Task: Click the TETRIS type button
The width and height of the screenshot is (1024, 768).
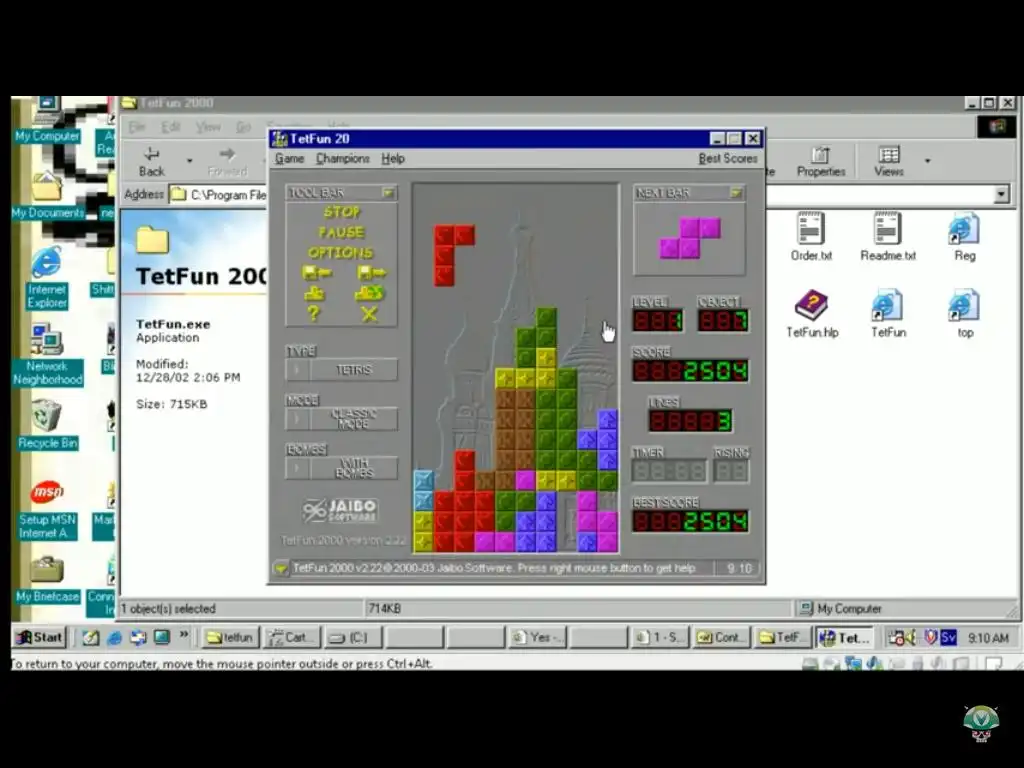Action: 354,370
